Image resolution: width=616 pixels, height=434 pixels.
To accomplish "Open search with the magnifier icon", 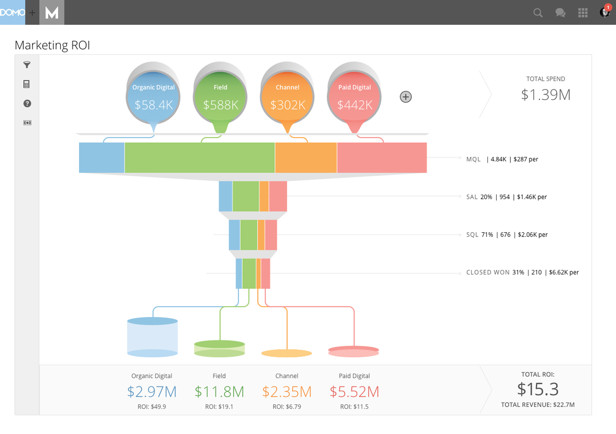I will 538,13.
